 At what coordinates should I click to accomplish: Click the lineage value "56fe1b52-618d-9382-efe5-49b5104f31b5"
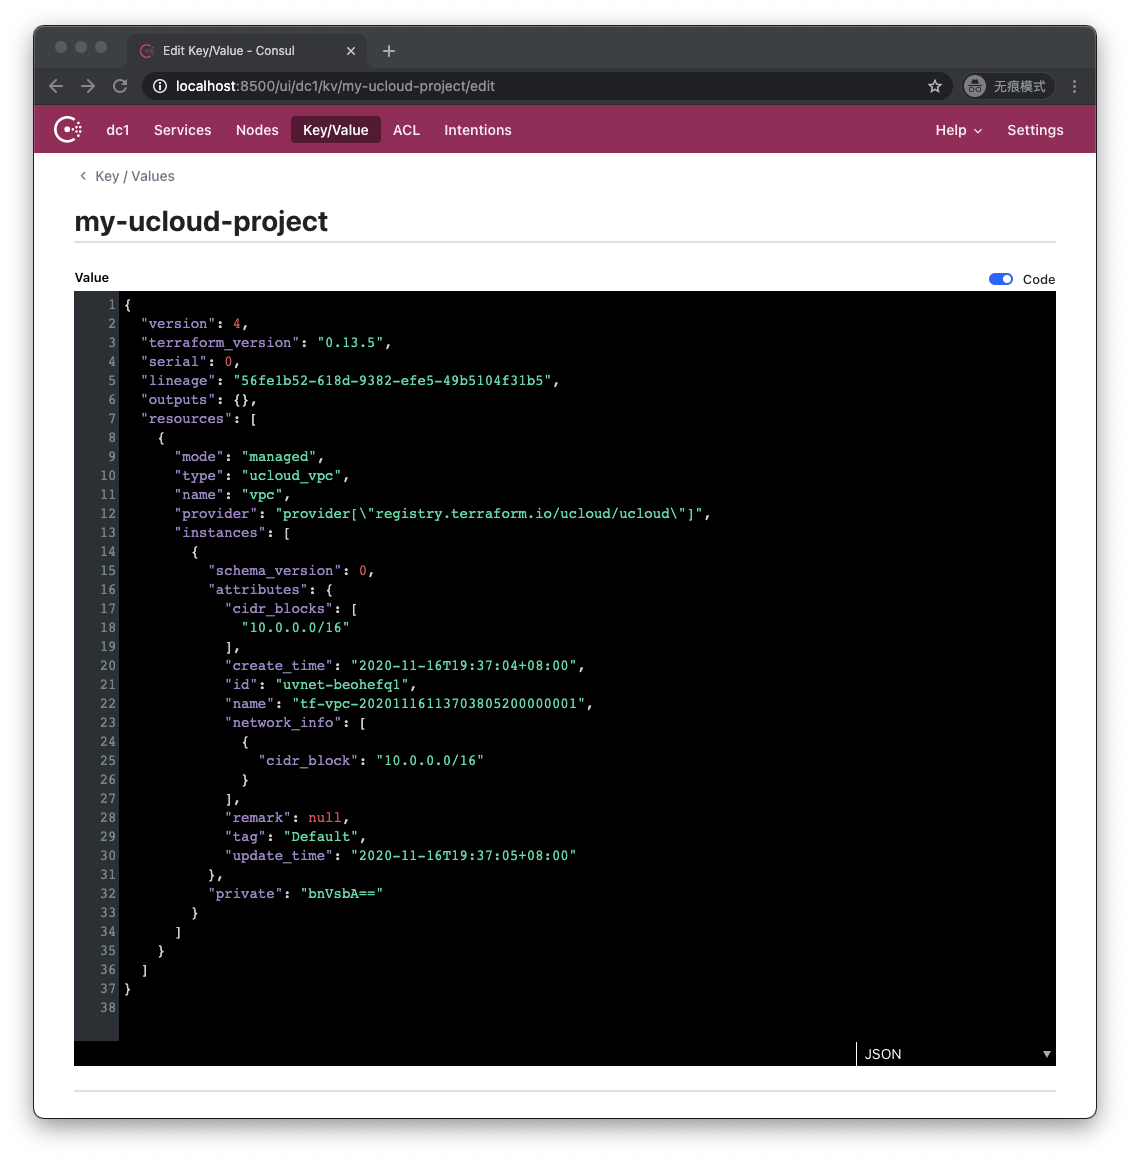pos(392,380)
